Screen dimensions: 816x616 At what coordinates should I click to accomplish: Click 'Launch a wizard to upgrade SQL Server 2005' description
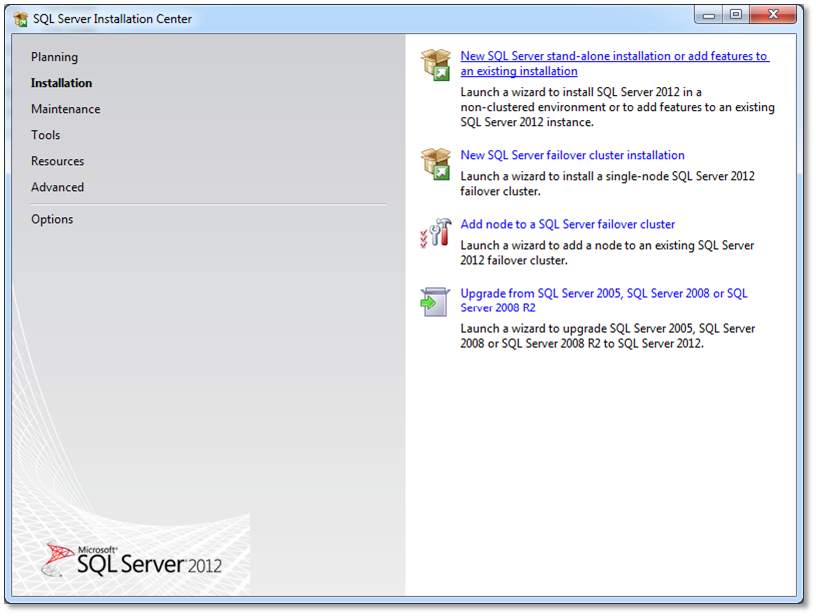point(607,336)
